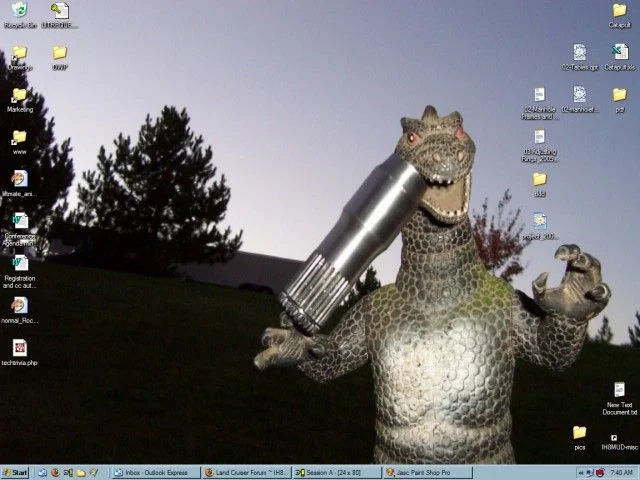This screenshot has height=480, width=640.
Task: Click the last Quick Launch icon
Action: pos(94,473)
